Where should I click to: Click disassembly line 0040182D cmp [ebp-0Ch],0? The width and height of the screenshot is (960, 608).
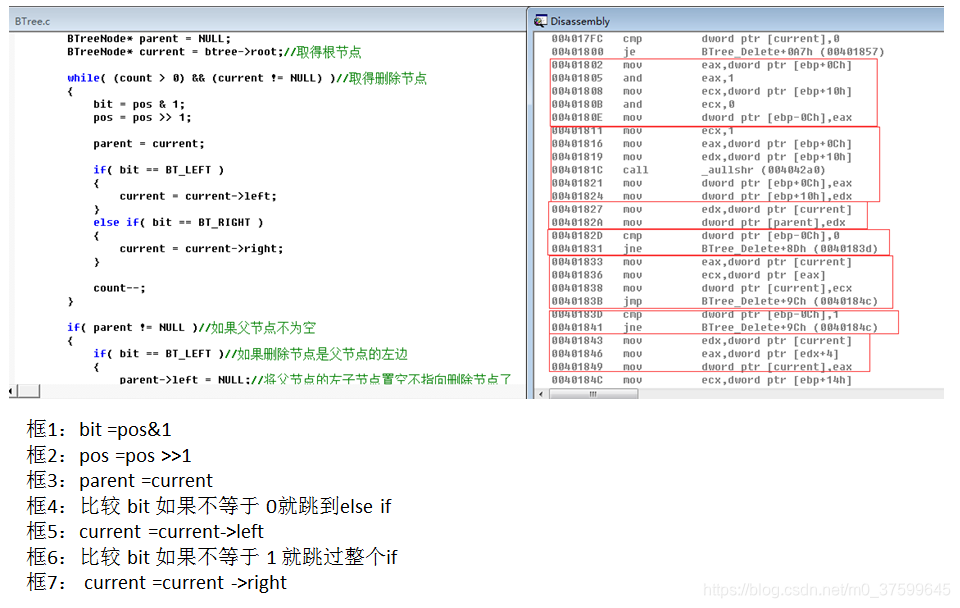tap(696, 236)
